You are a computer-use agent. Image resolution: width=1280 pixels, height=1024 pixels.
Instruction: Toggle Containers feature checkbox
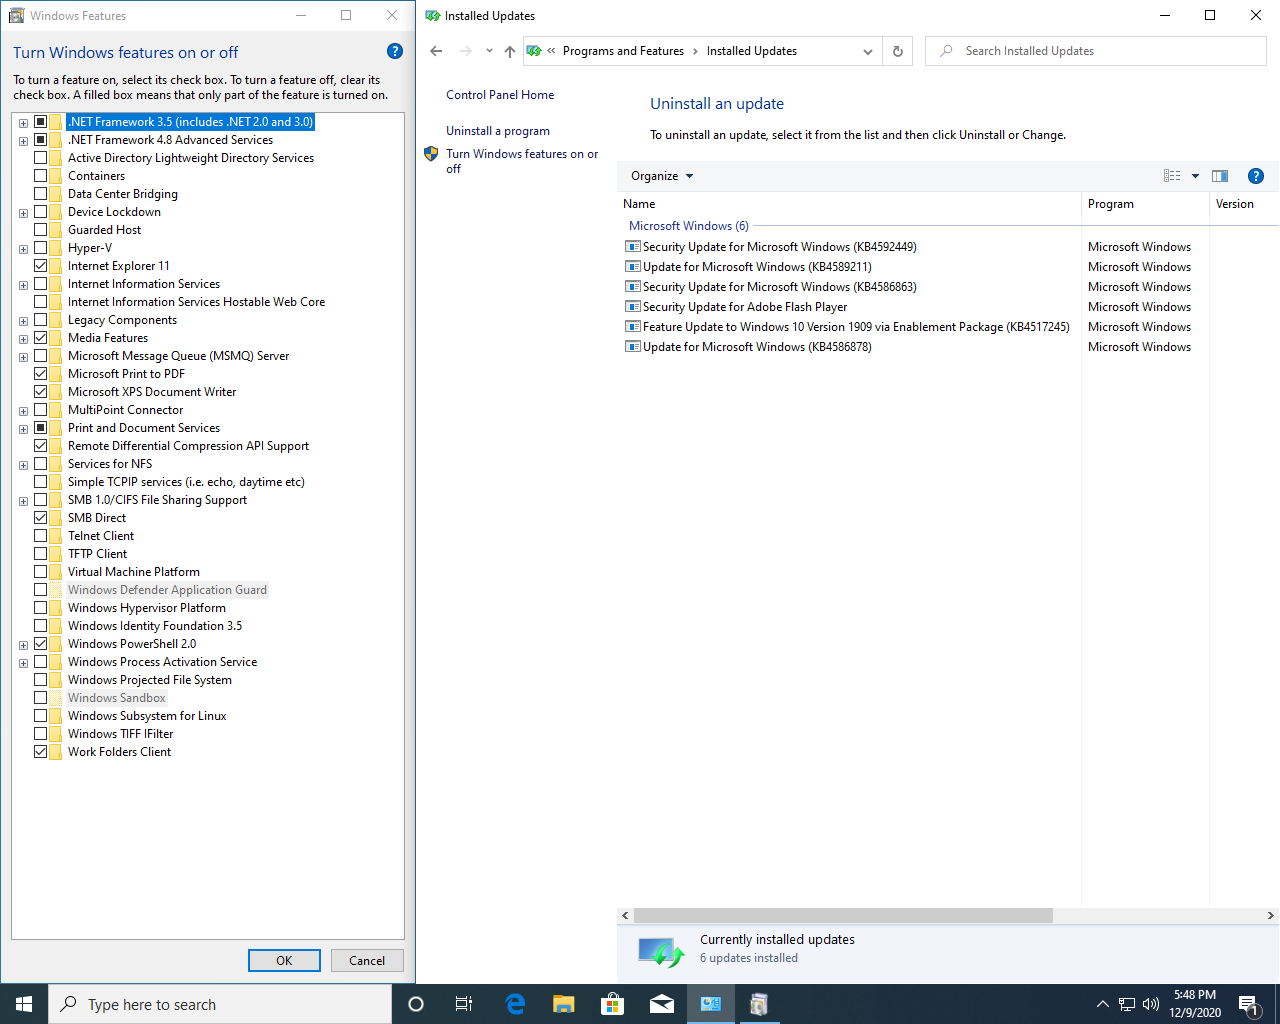(x=40, y=176)
